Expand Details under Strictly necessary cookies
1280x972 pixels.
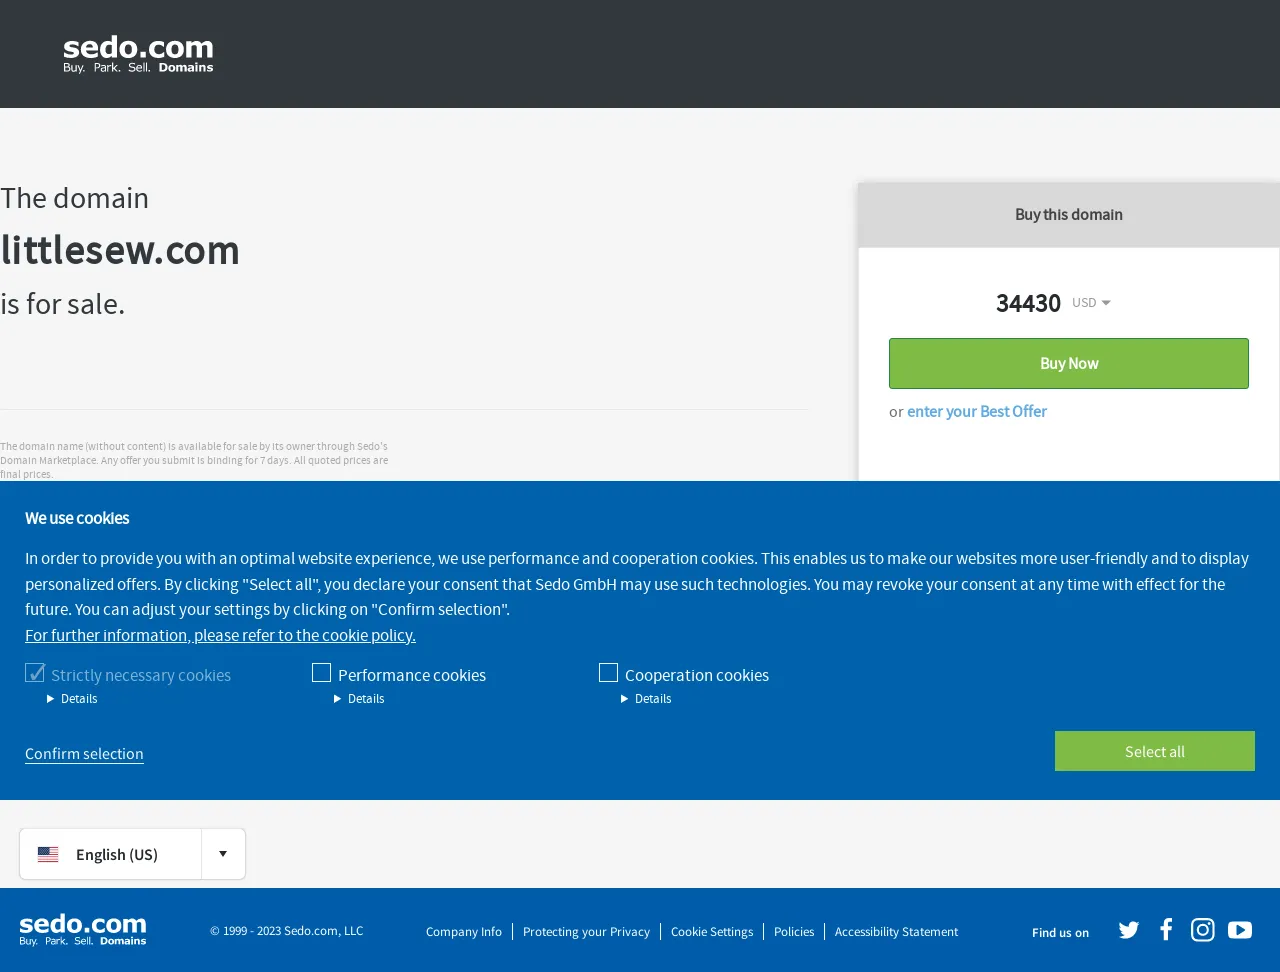tap(72, 699)
